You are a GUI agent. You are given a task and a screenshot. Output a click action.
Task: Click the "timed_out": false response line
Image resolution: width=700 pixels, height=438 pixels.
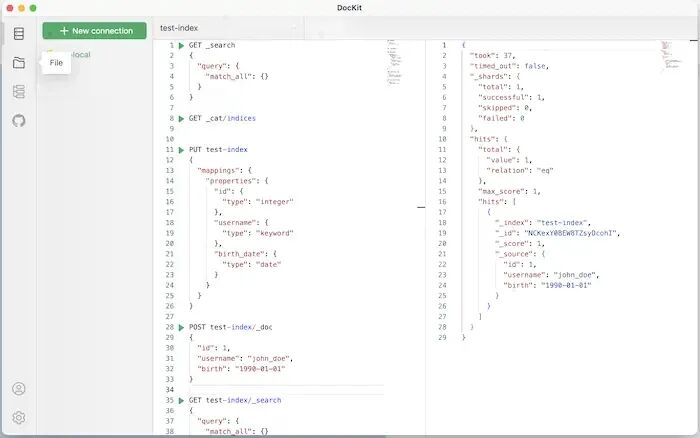[x=509, y=66]
